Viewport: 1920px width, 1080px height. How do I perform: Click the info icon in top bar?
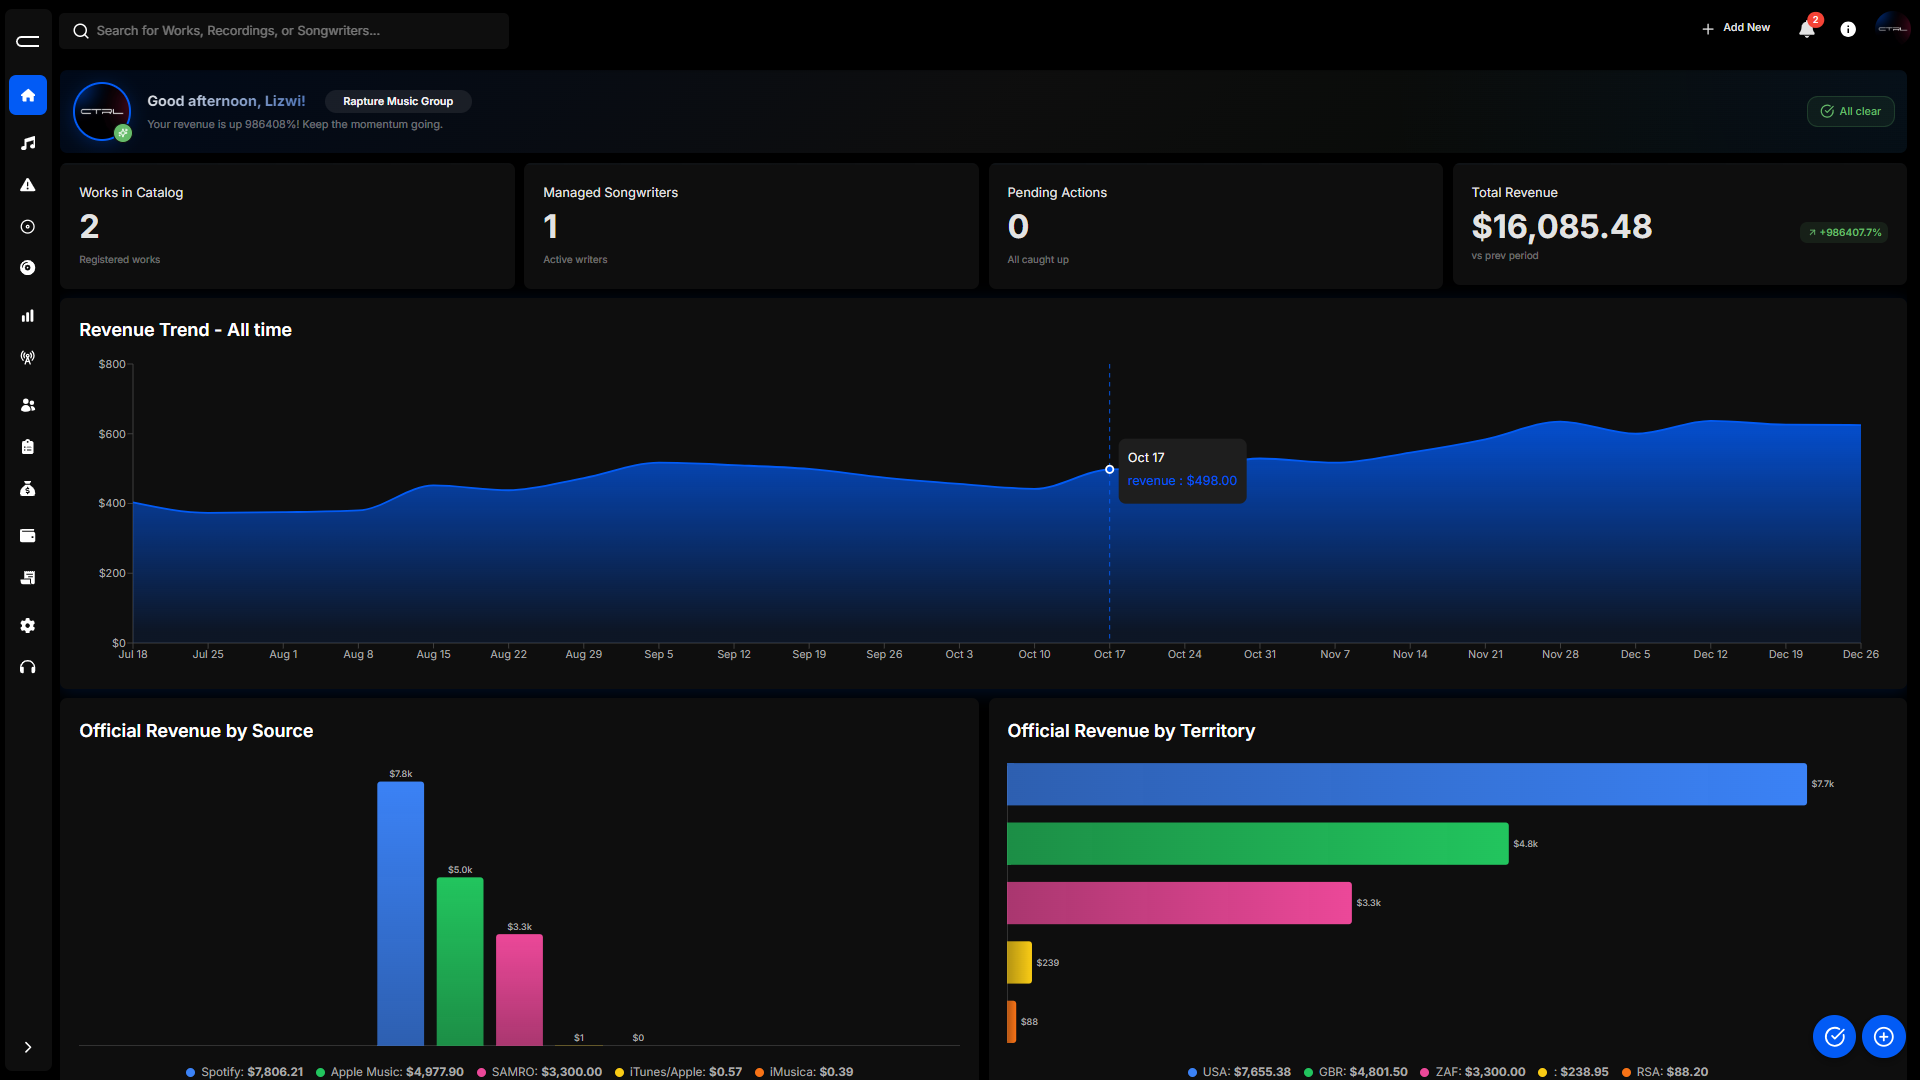coord(1848,29)
